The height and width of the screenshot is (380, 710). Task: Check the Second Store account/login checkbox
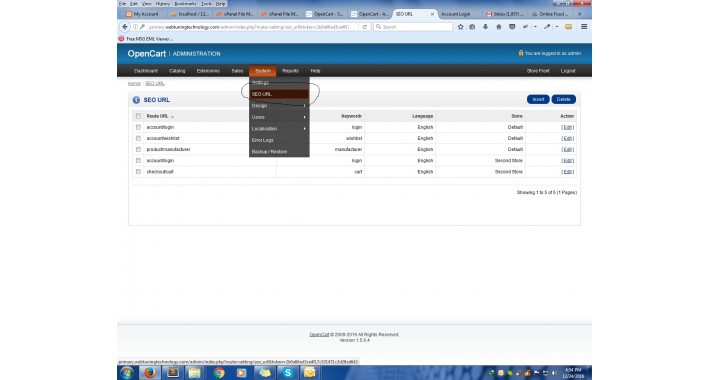pyautogui.click(x=138, y=160)
